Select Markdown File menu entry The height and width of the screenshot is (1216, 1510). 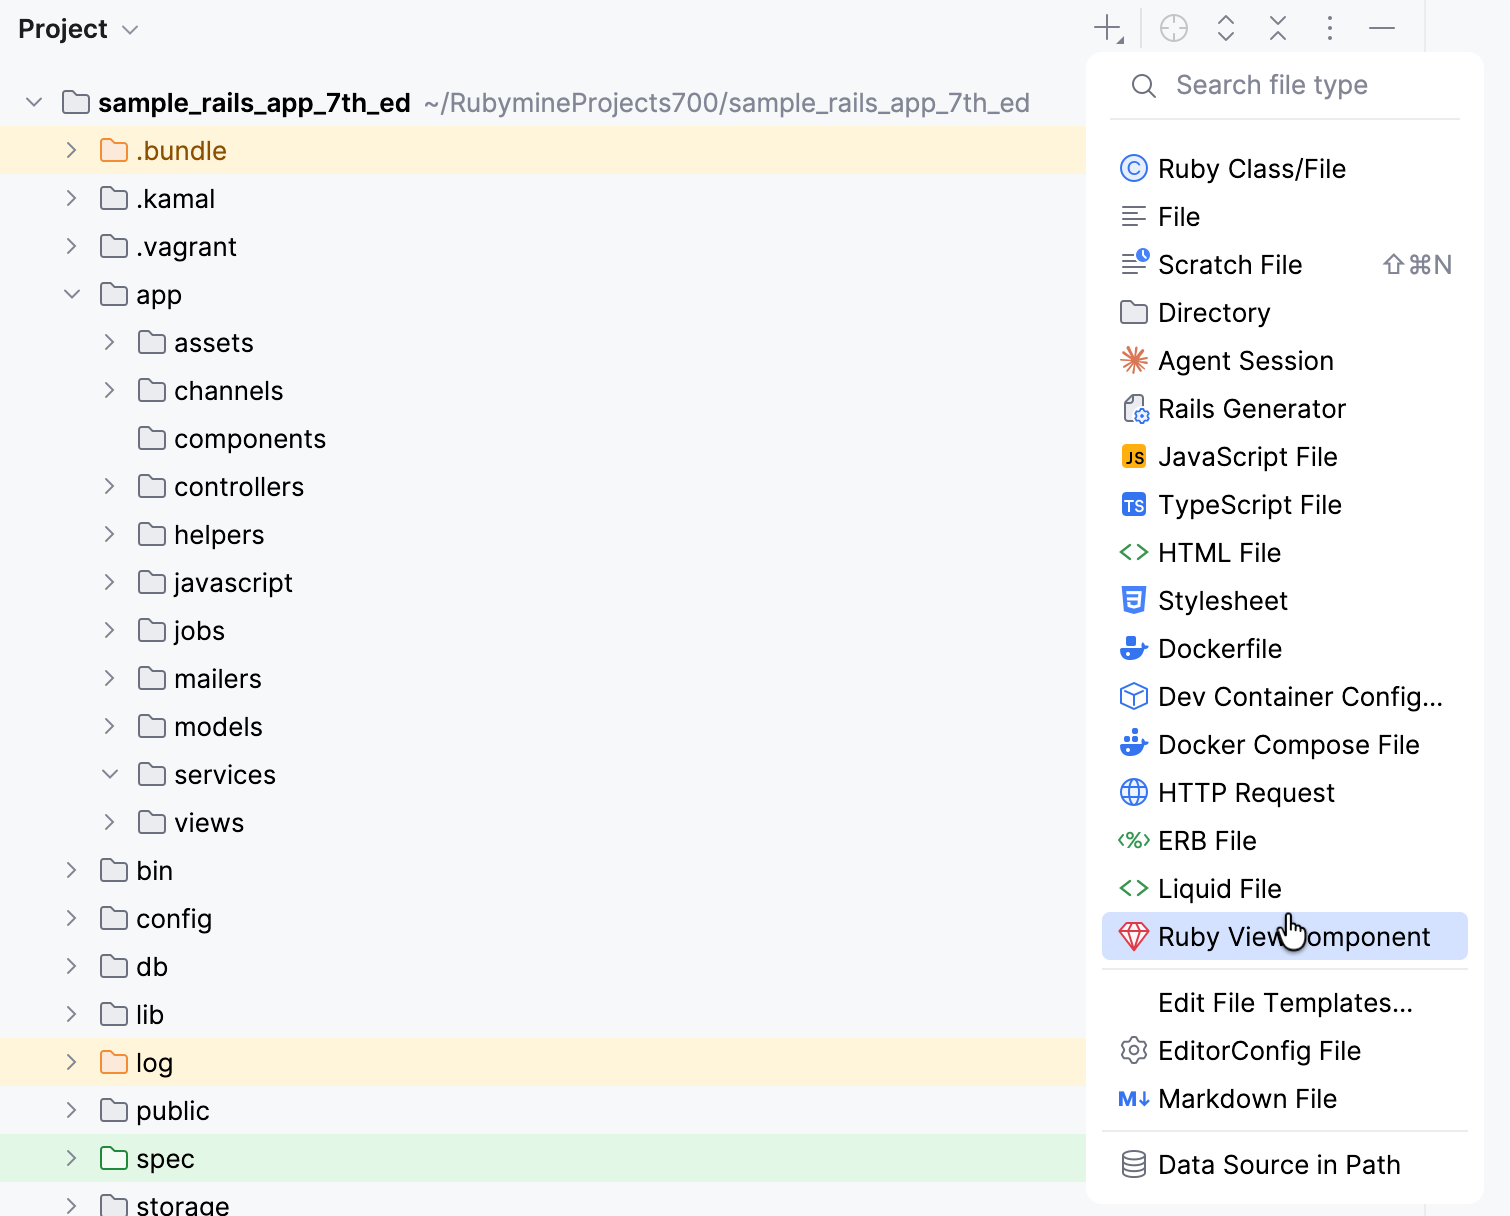1285,1098
